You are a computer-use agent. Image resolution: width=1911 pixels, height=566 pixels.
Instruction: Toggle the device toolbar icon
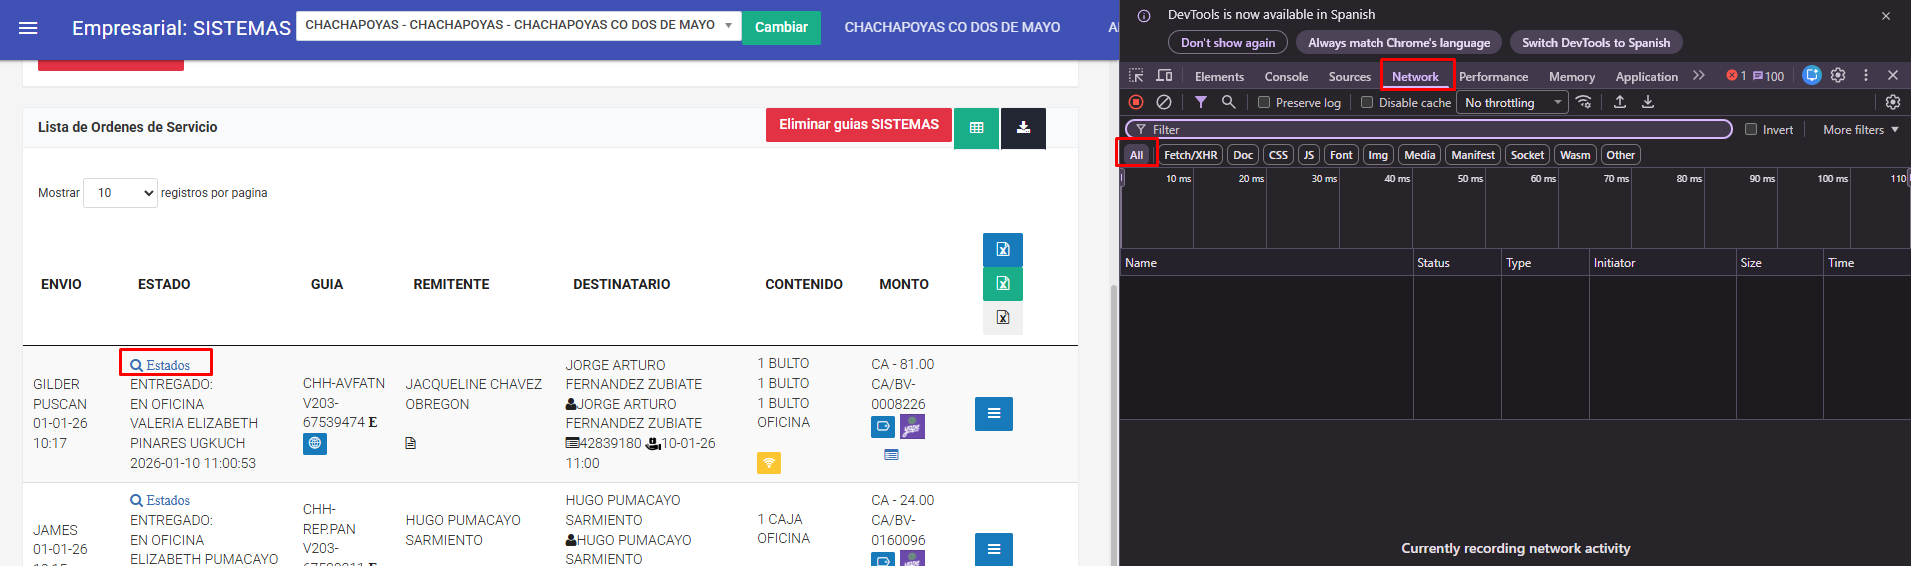tap(1164, 76)
